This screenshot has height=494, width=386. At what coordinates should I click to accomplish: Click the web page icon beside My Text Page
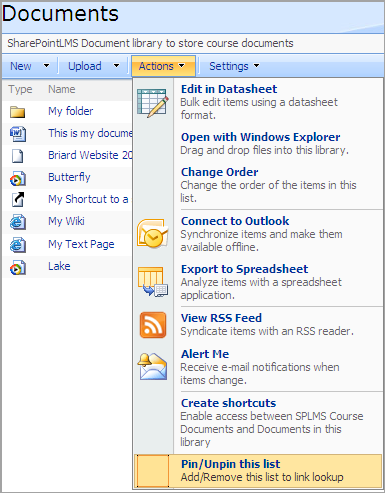click(x=18, y=245)
